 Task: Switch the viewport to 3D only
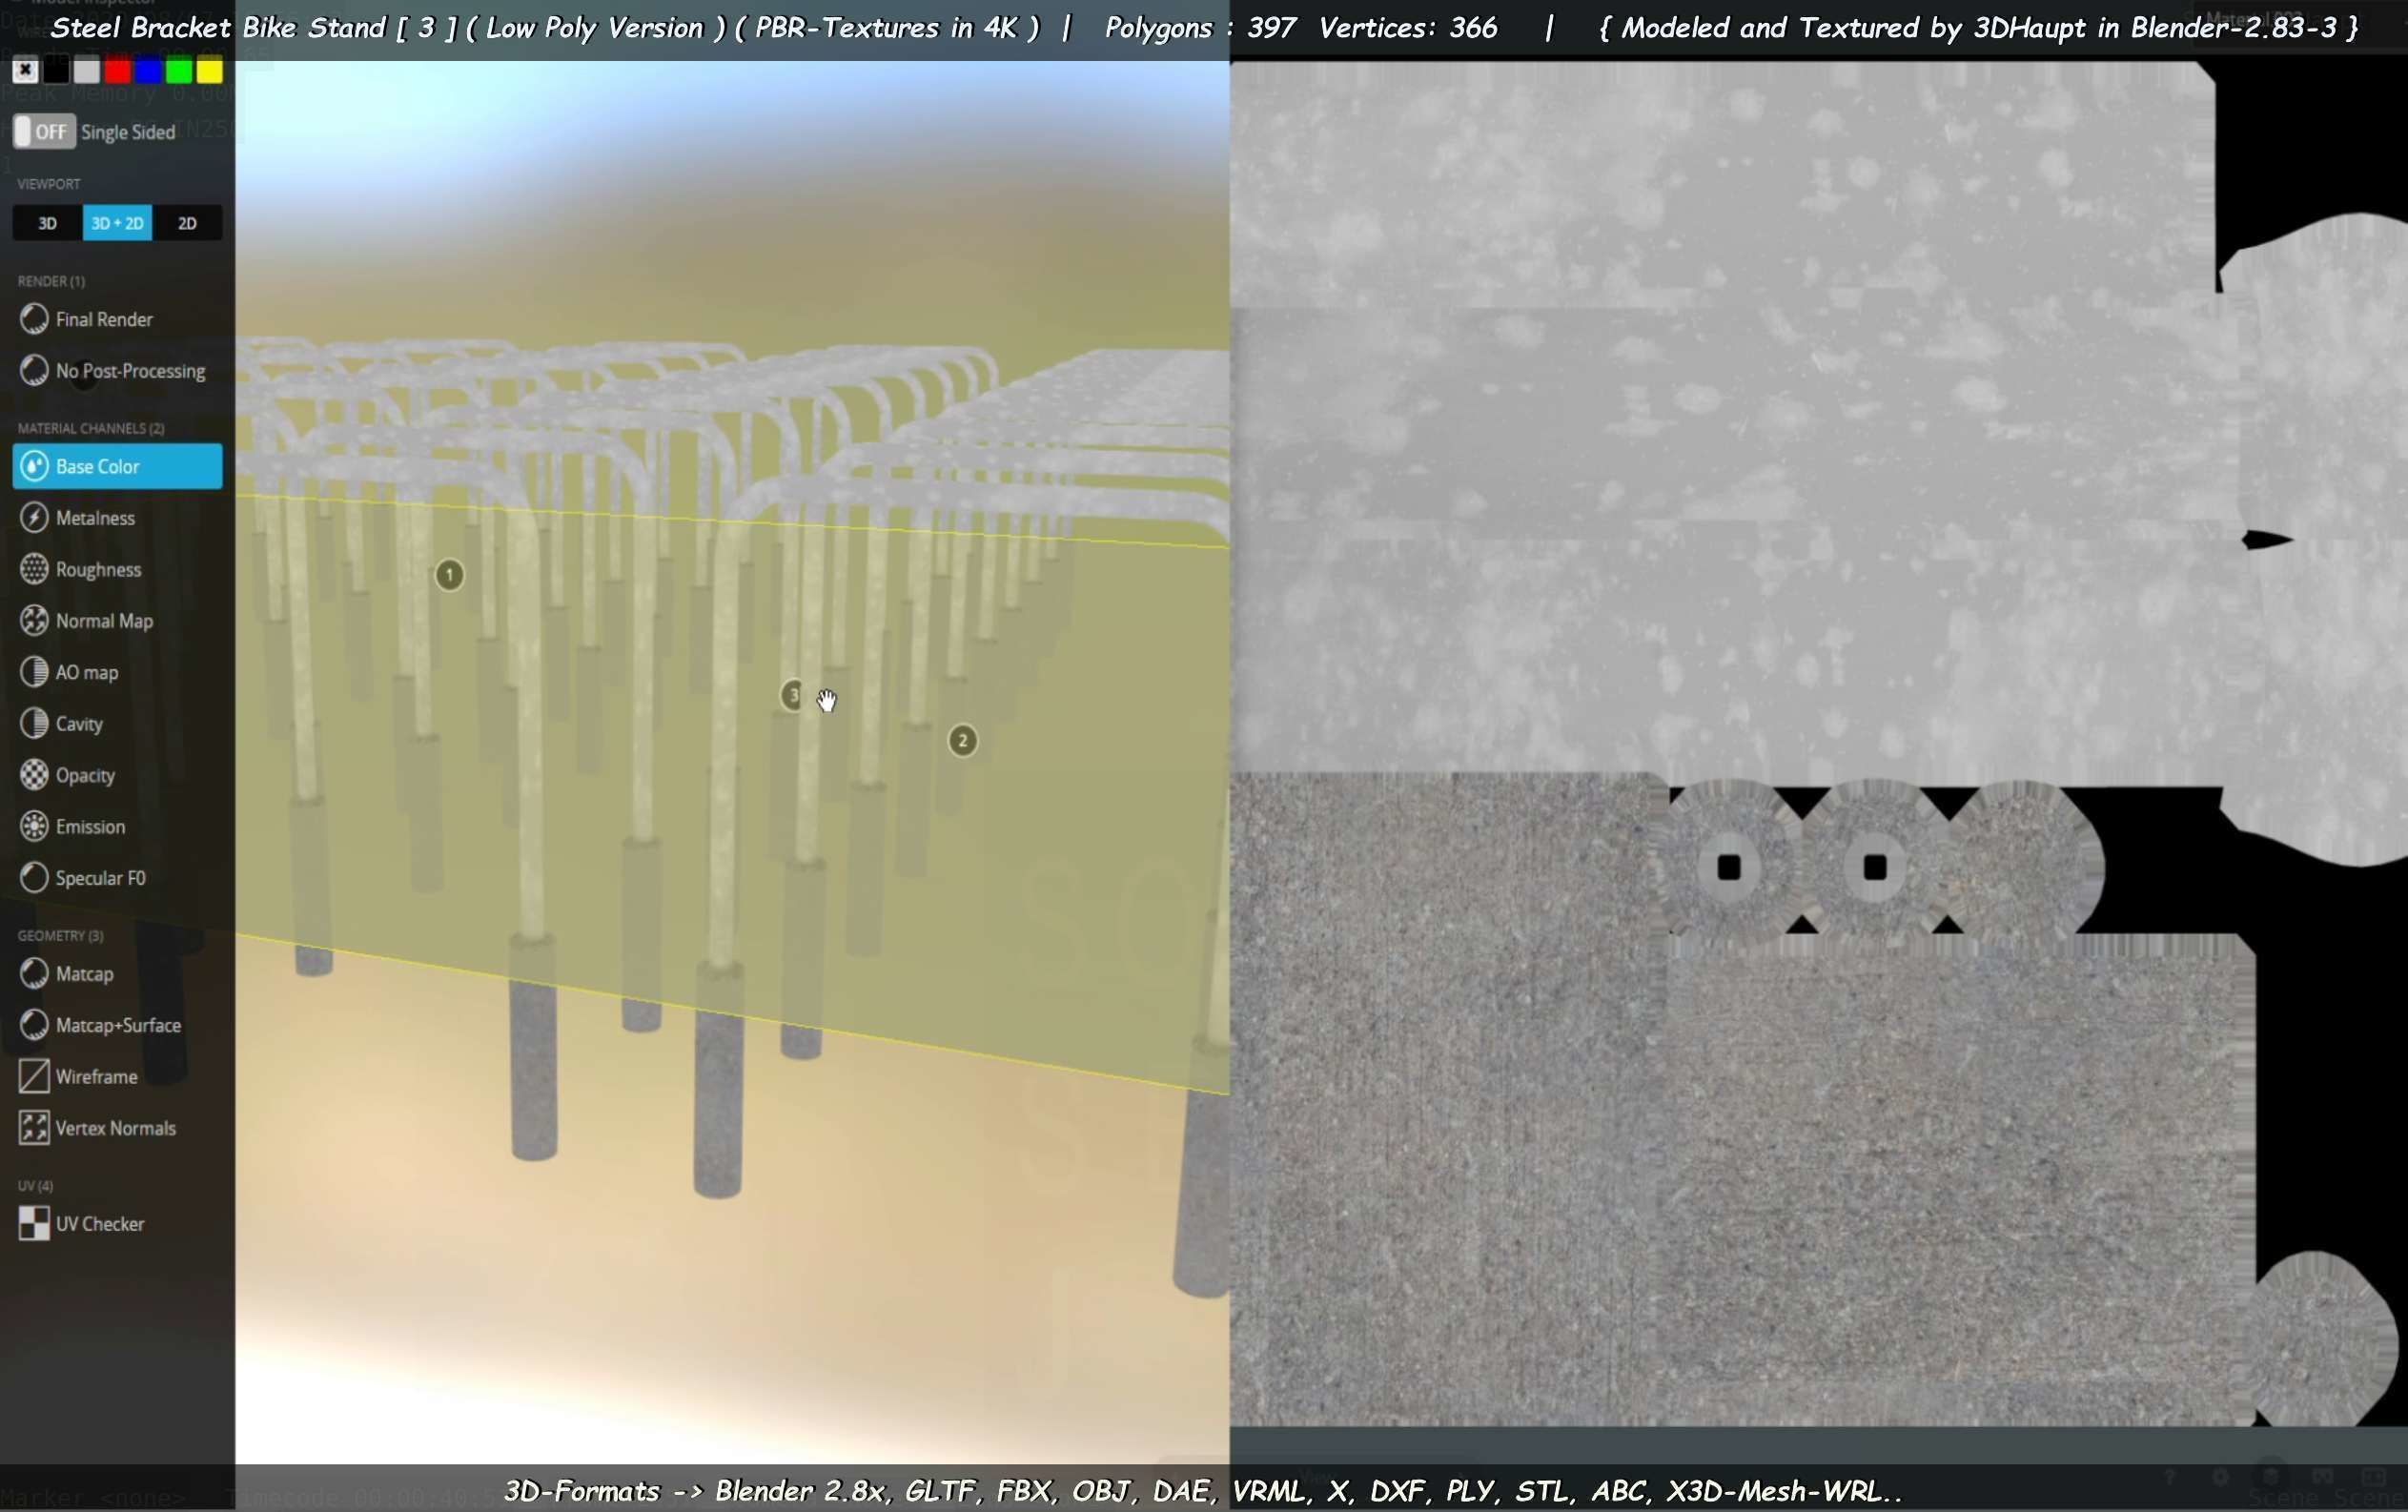tap(47, 223)
